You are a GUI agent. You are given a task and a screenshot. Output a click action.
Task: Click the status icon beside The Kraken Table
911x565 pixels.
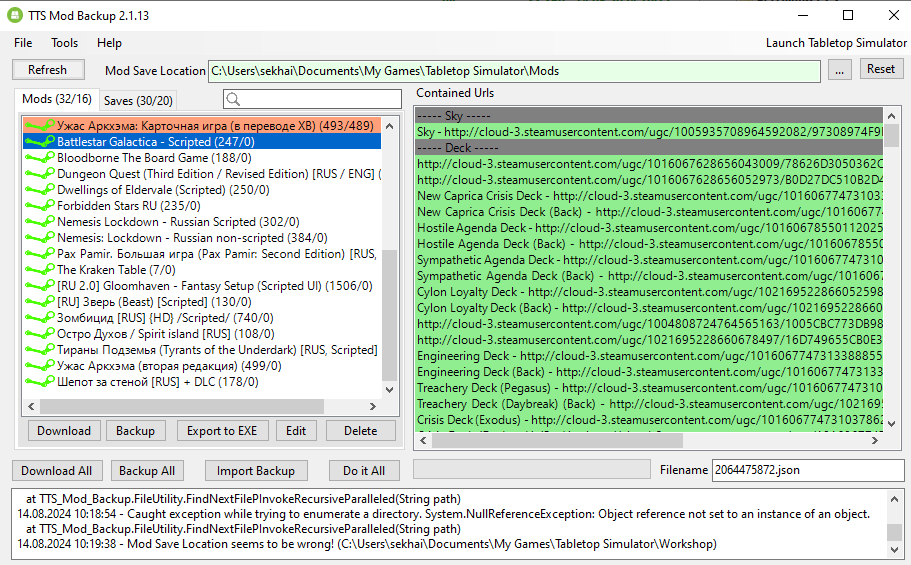click(40, 270)
